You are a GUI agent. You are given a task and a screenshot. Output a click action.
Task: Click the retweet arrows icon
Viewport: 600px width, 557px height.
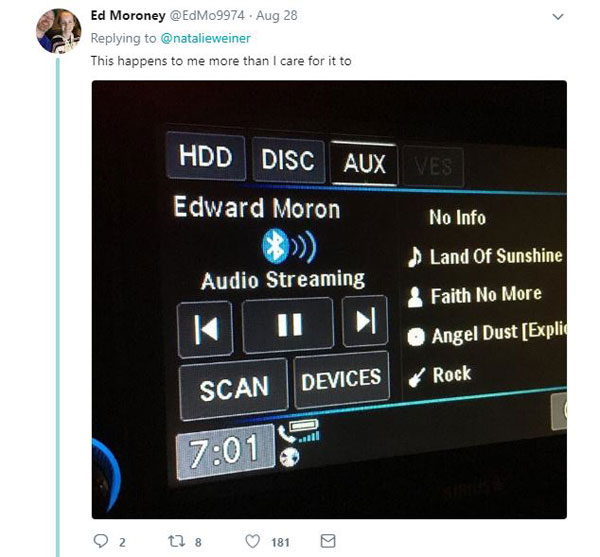click(x=177, y=541)
